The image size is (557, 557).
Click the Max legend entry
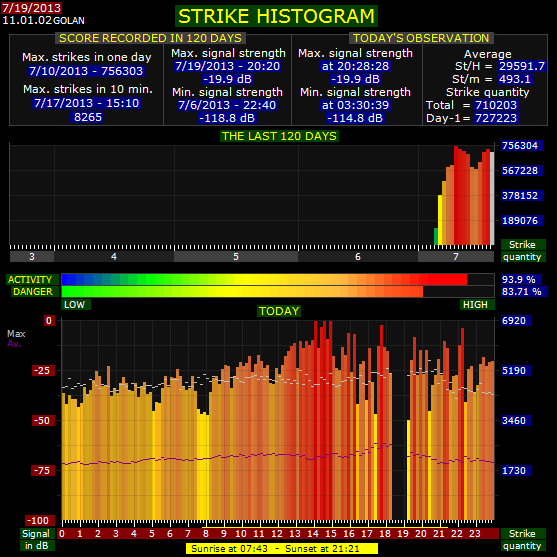pyautogui.click(x=16, y=334)
